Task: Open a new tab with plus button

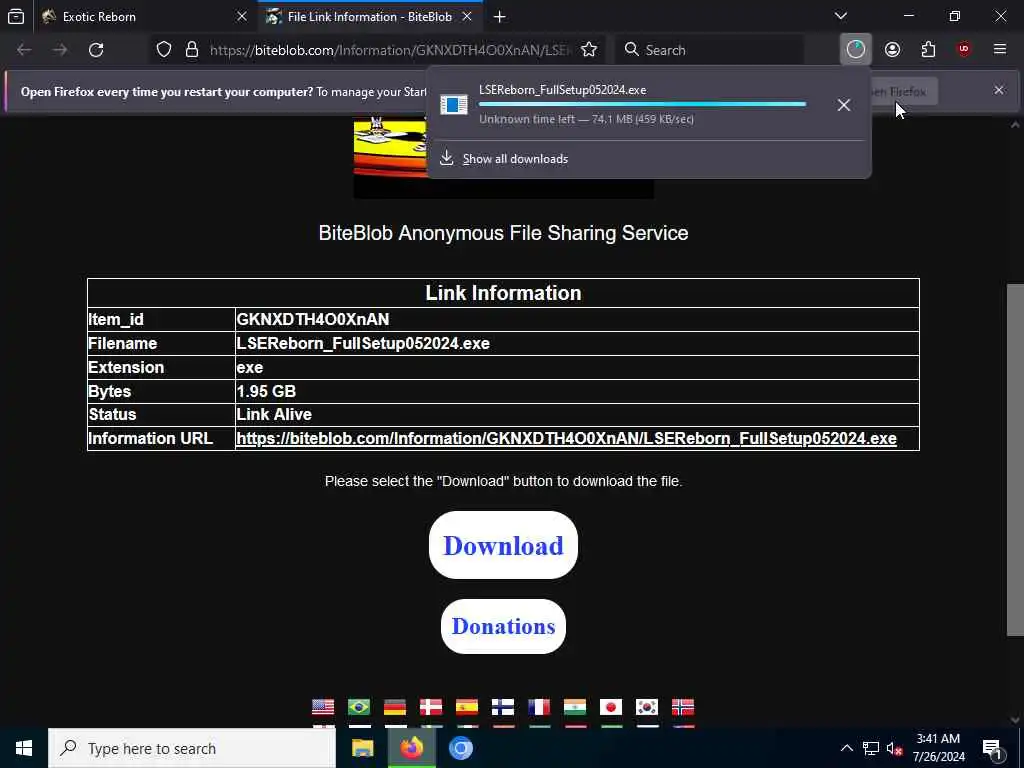Action: 500,17
